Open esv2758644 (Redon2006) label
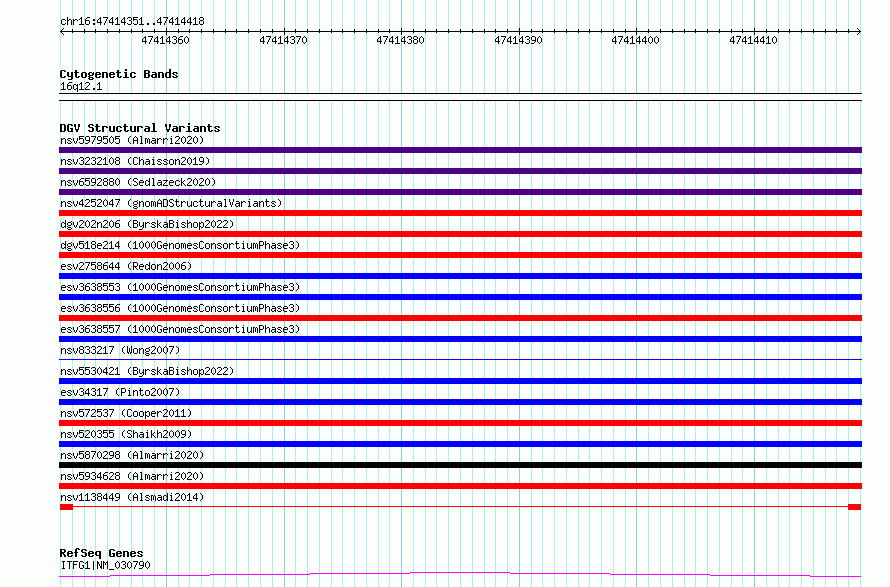The height and width of the screenshot is (587, 890). (126, 266)
